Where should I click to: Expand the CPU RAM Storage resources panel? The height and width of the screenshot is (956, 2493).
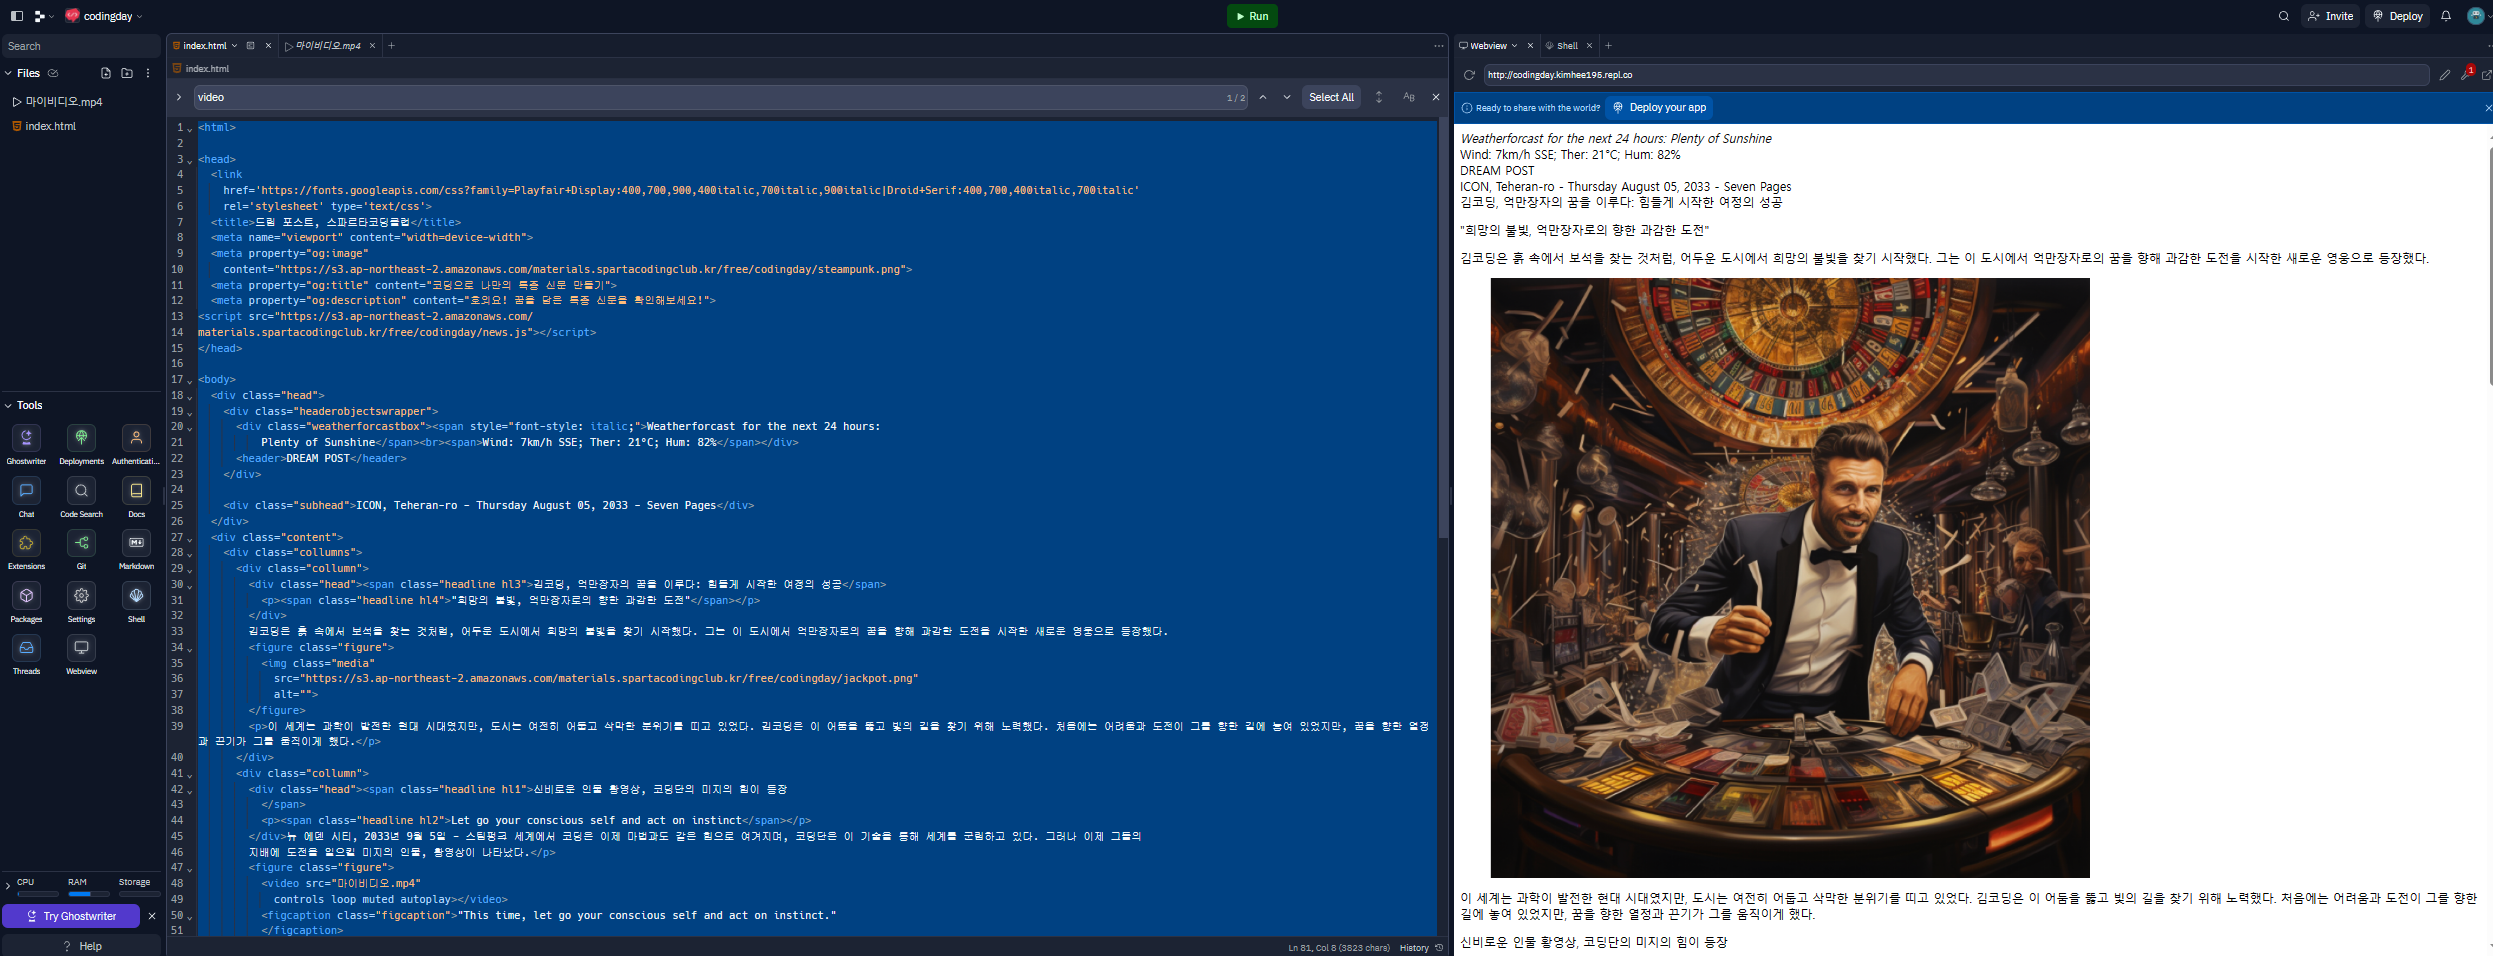[8, 886]
